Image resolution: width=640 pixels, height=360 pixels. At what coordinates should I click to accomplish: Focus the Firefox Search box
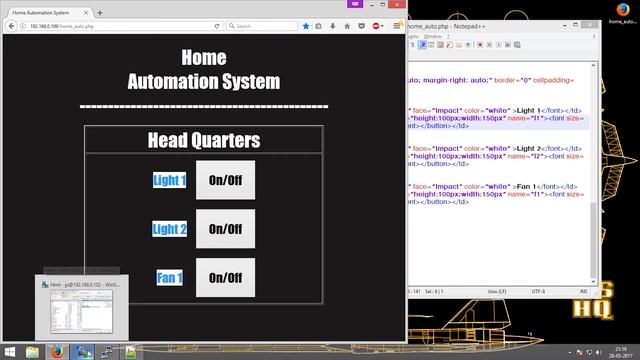(x=262, y=26)
